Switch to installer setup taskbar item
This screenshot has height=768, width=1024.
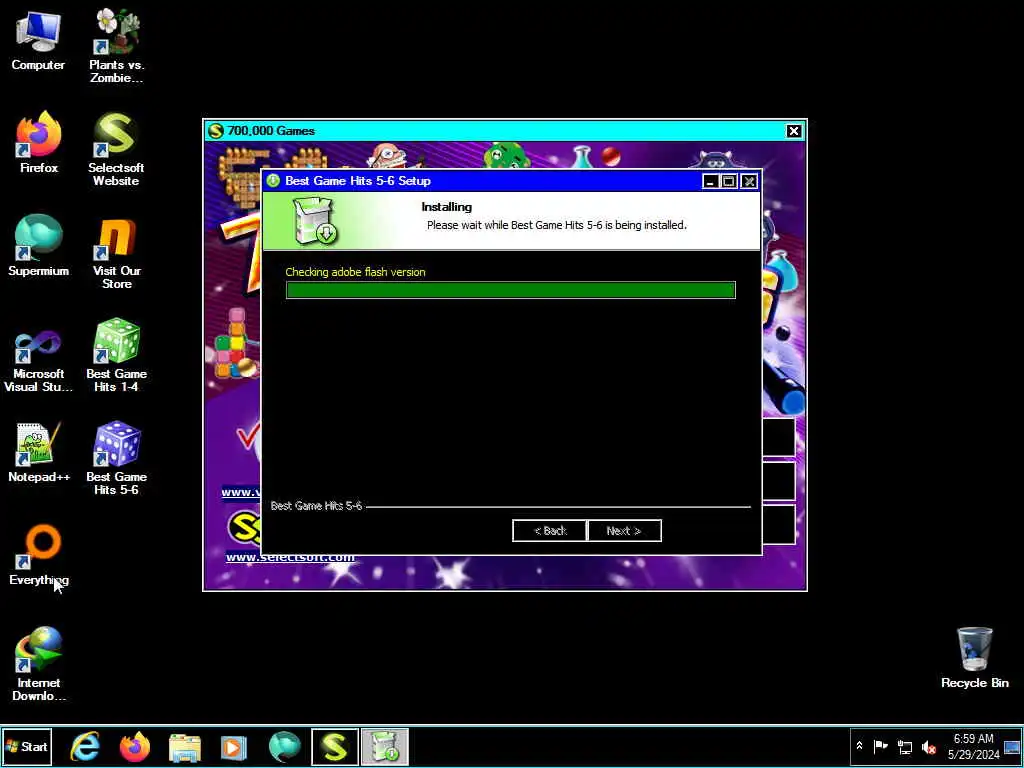[385, 746]
